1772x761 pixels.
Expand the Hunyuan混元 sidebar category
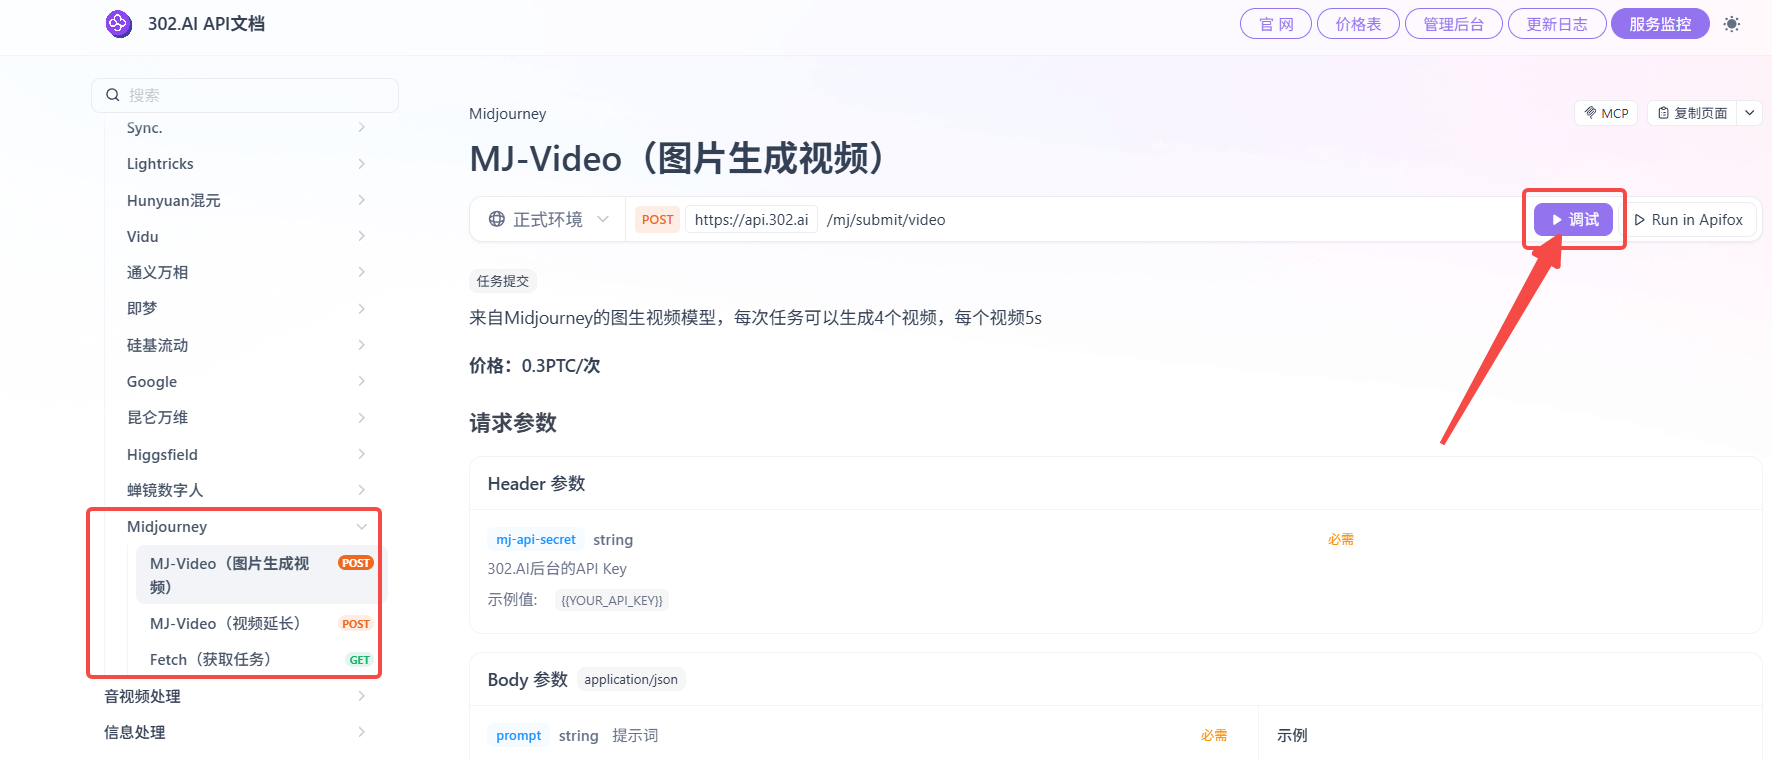point(245,200)
